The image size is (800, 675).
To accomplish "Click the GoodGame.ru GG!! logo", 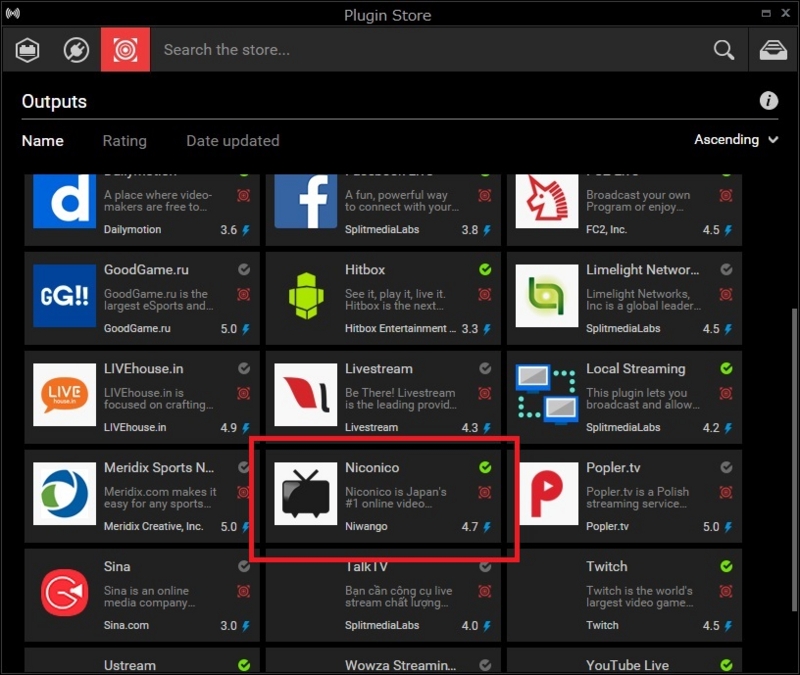I will click(64, 295).
